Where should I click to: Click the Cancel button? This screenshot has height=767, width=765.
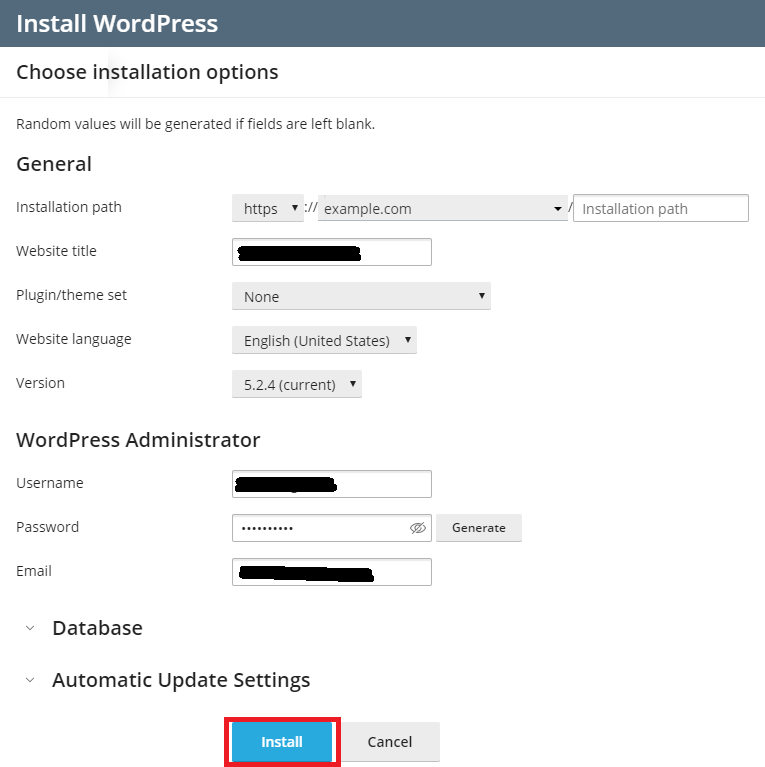click(x=390, y=742)
